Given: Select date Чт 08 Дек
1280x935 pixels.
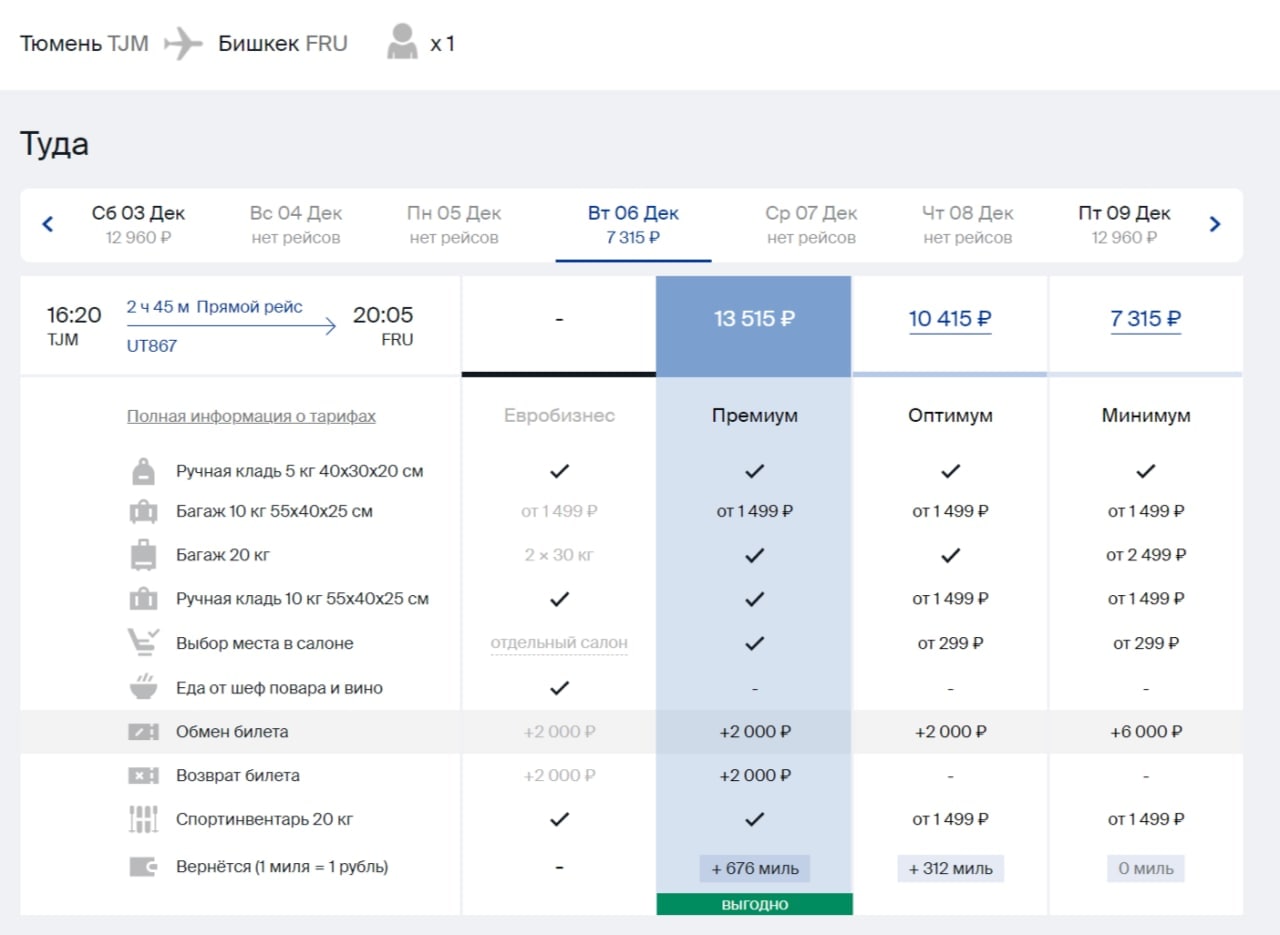Looking at the screenshot, I should tap(968, 225).
